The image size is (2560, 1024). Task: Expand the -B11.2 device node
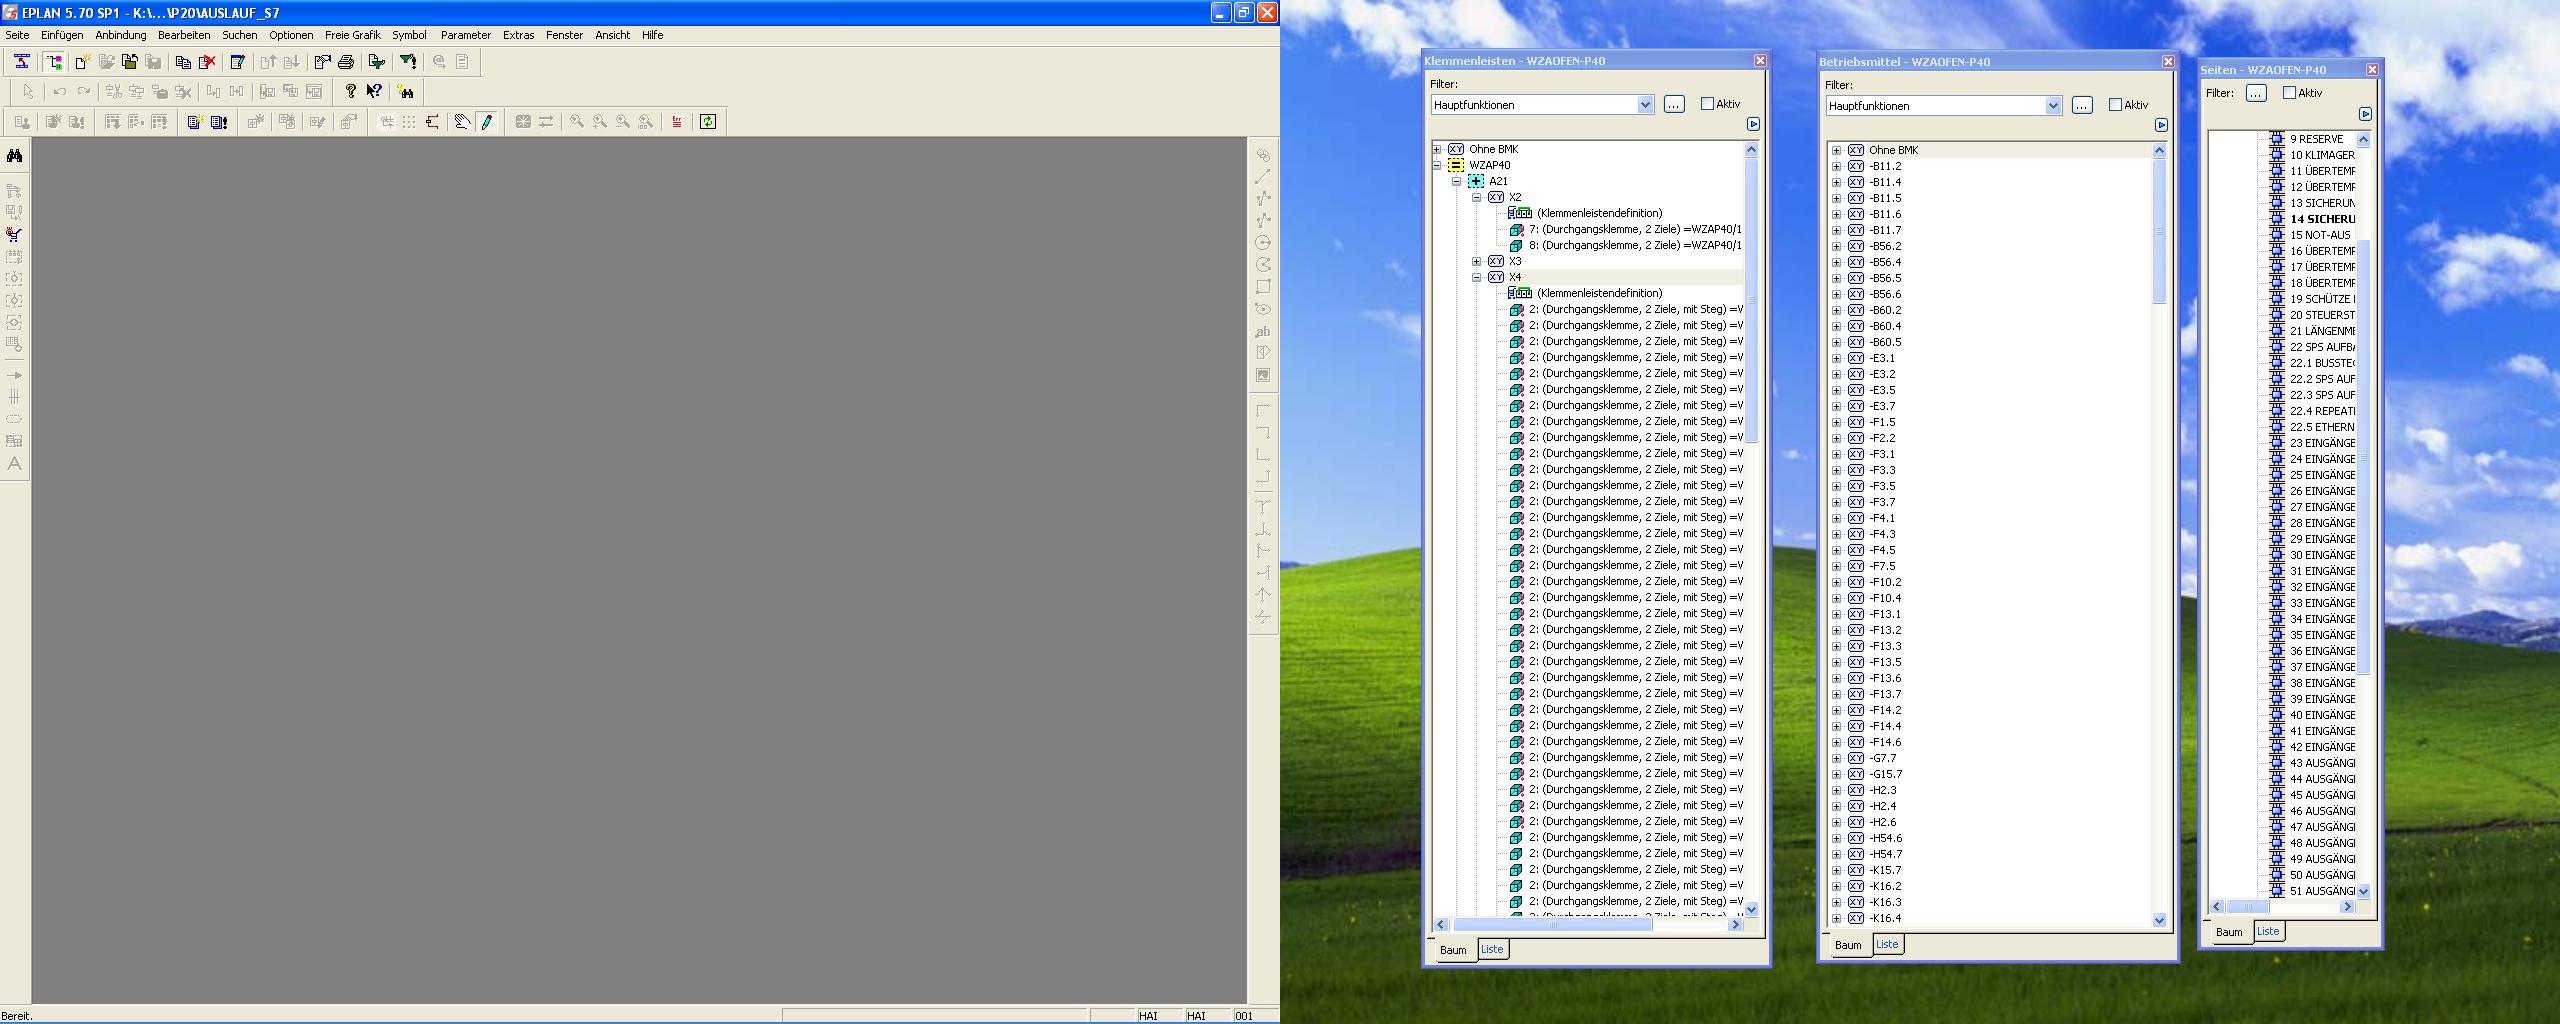(x=1837, y=166)
